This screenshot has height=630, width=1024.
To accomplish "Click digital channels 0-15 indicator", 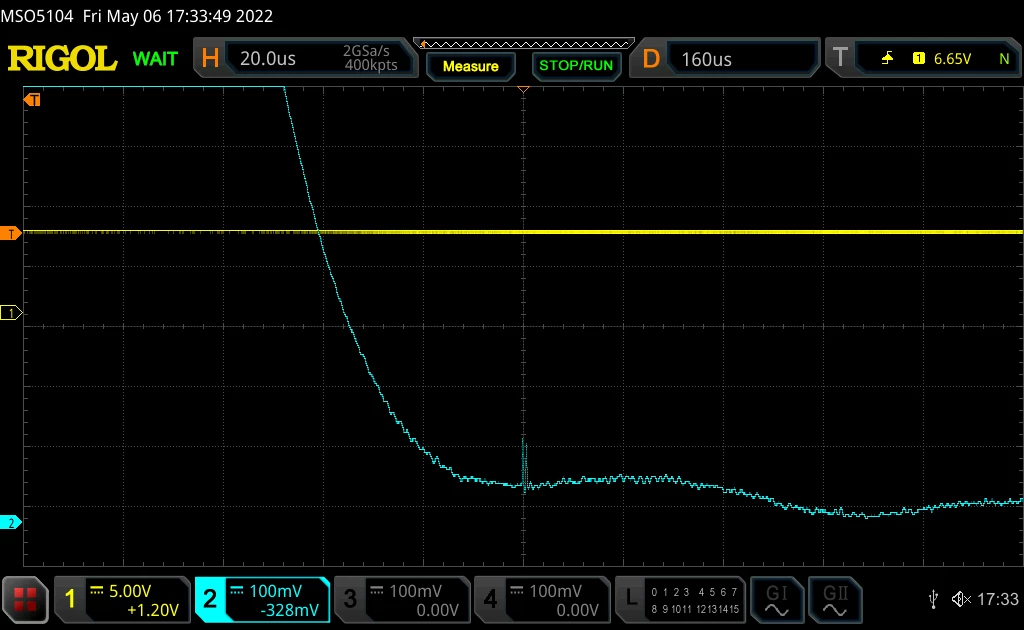I will 695,600.
